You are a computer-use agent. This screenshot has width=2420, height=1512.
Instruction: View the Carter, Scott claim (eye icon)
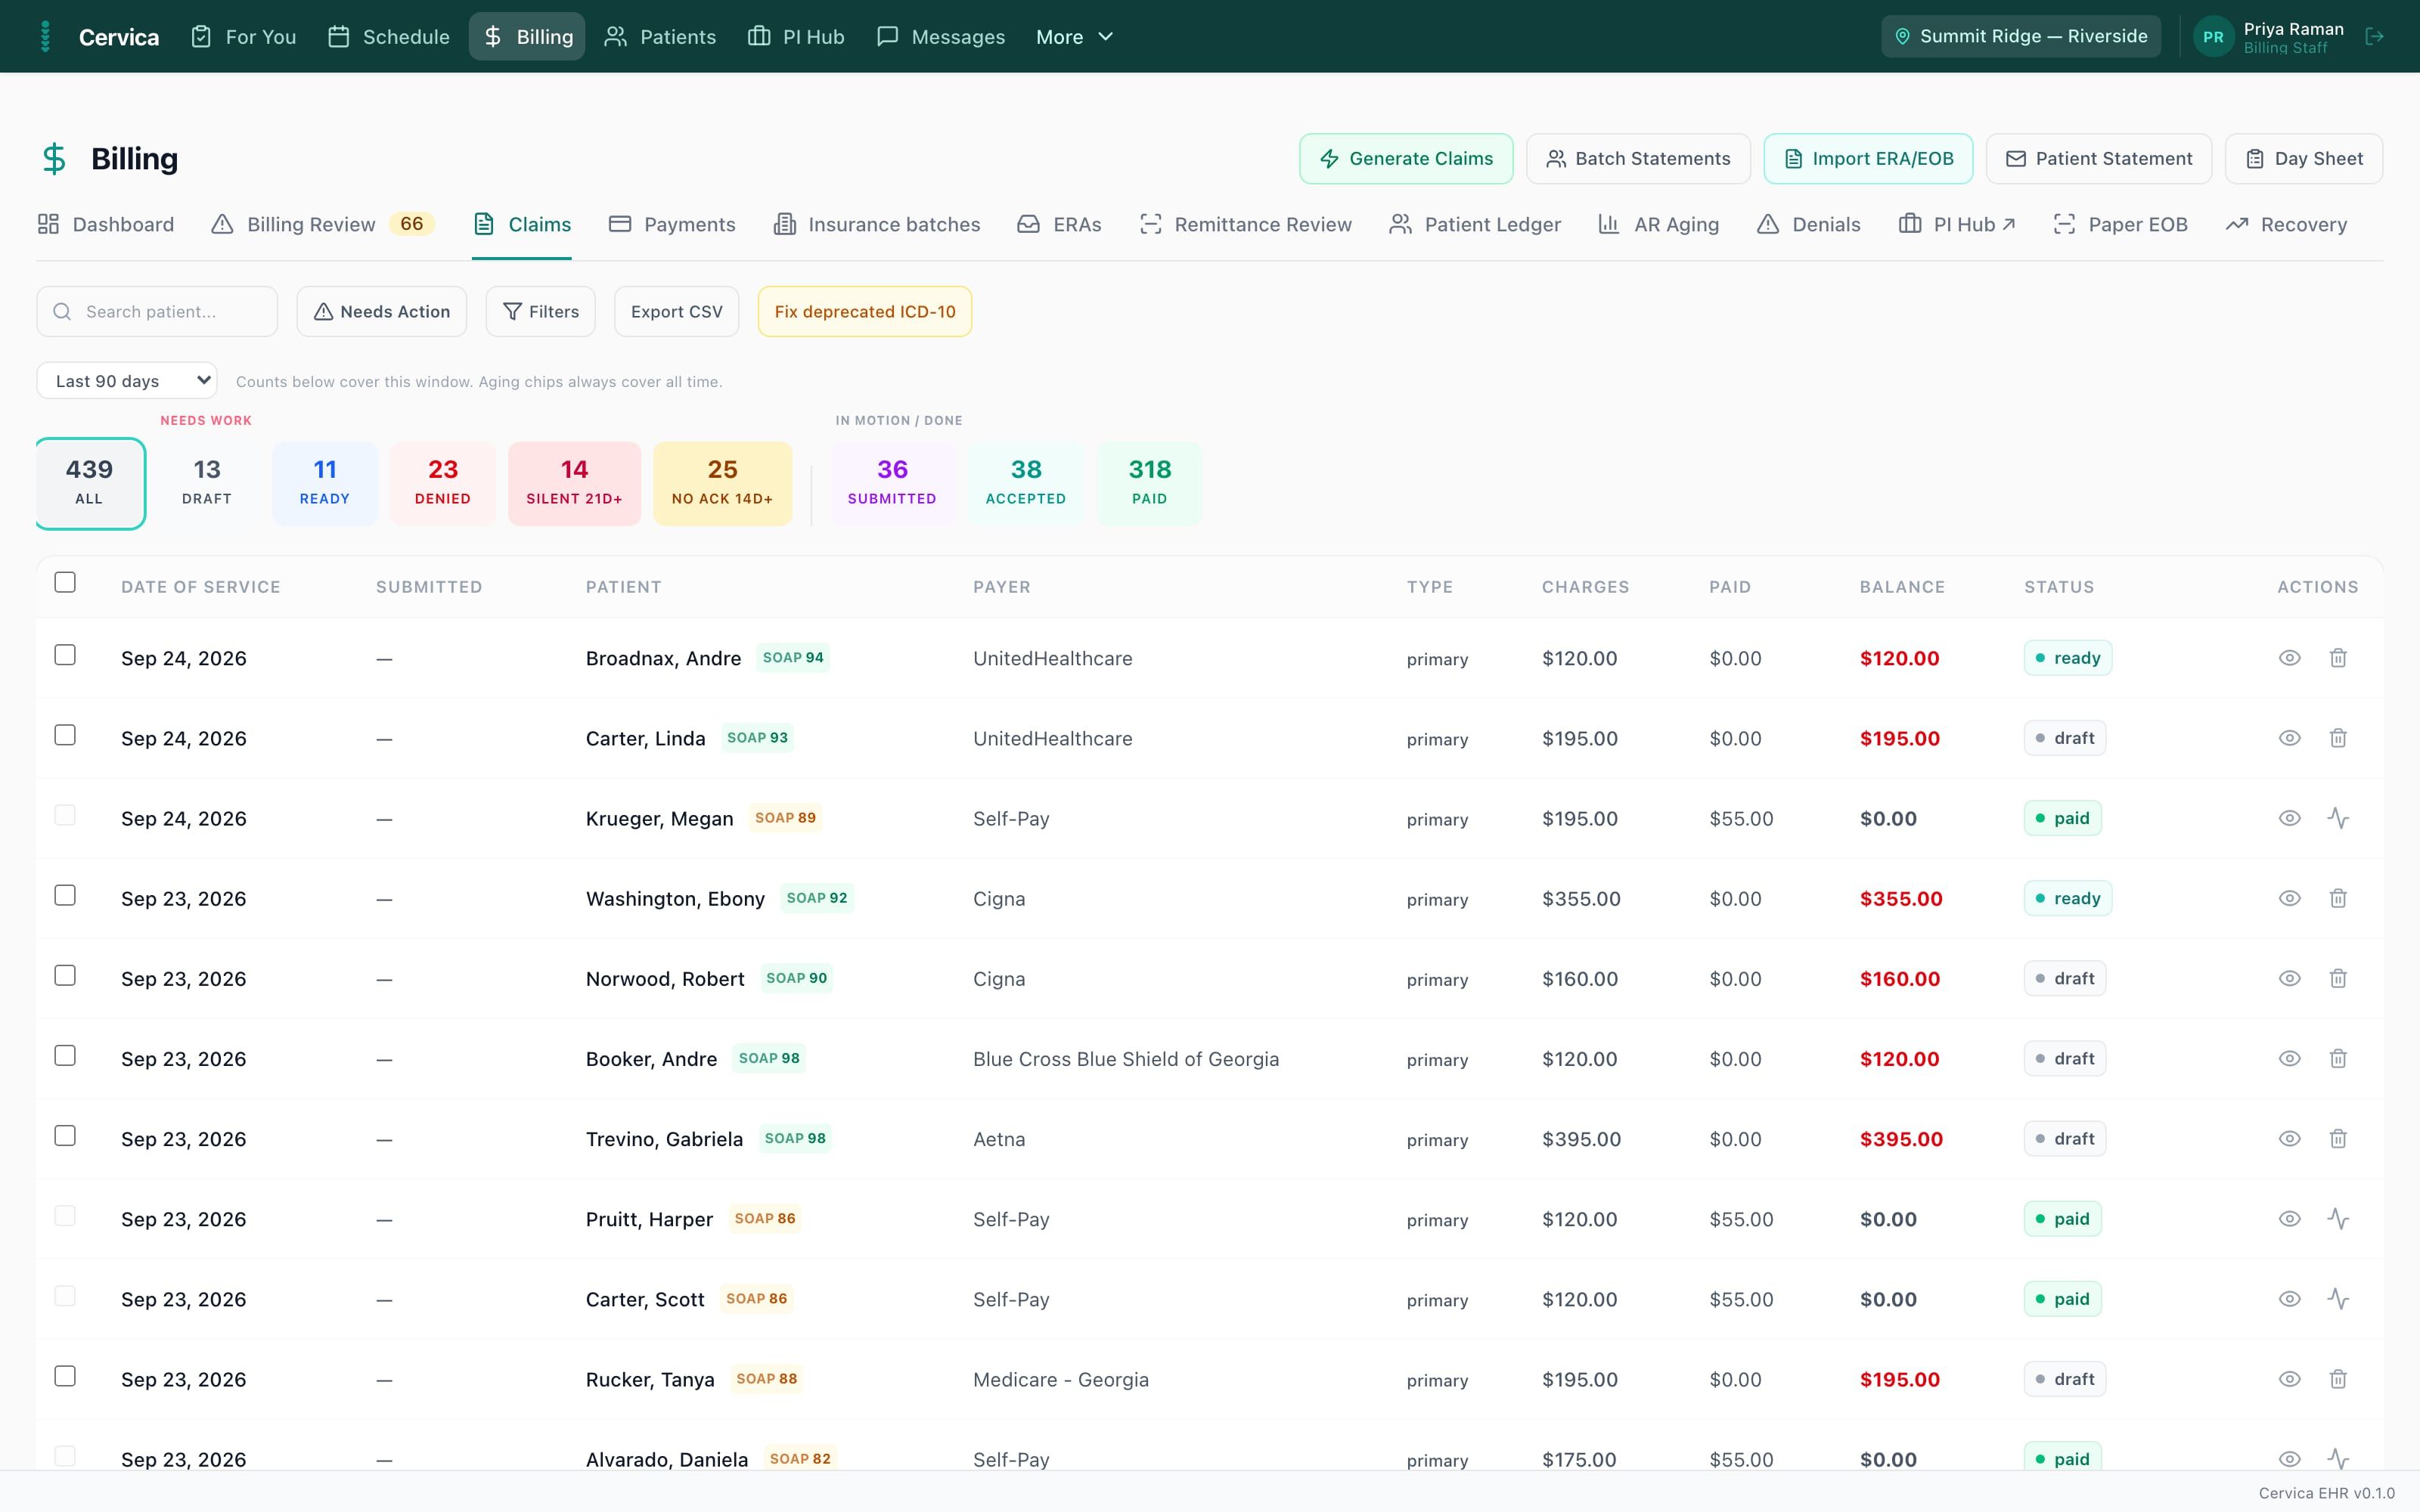pos(2289,1298)
